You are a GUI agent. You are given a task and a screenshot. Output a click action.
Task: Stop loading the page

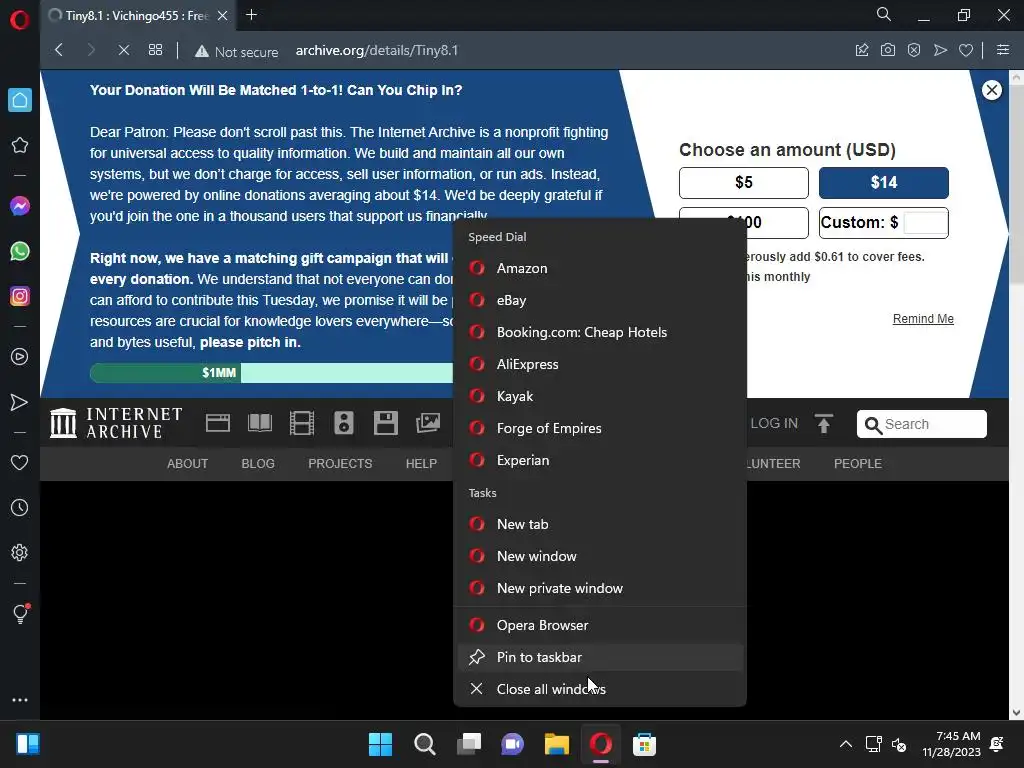pos(123,50)
